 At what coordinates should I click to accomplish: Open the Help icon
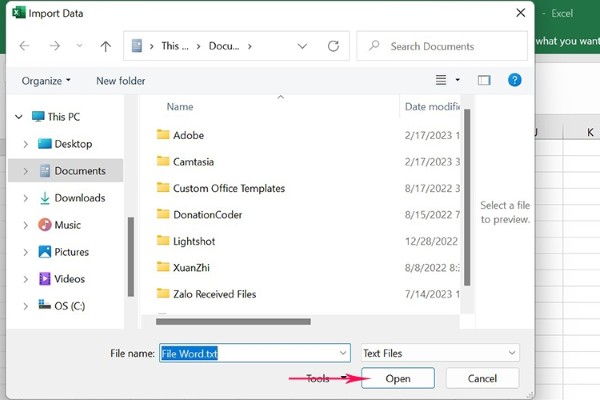coord(515,80)
